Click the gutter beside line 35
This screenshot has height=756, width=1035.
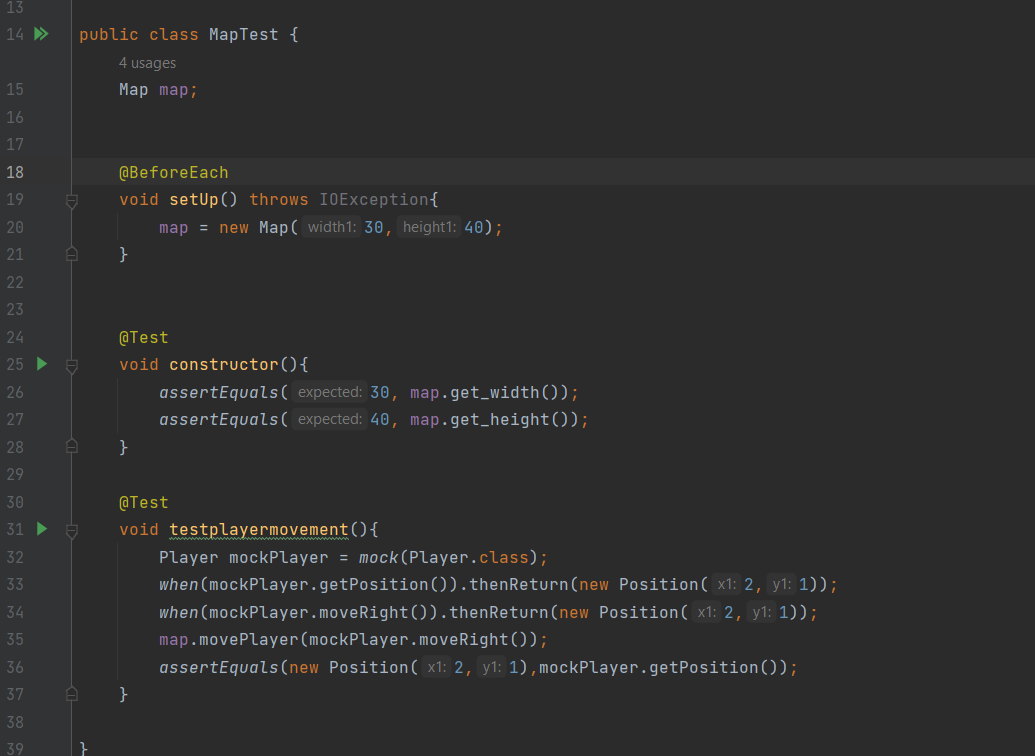coord(55,639)
